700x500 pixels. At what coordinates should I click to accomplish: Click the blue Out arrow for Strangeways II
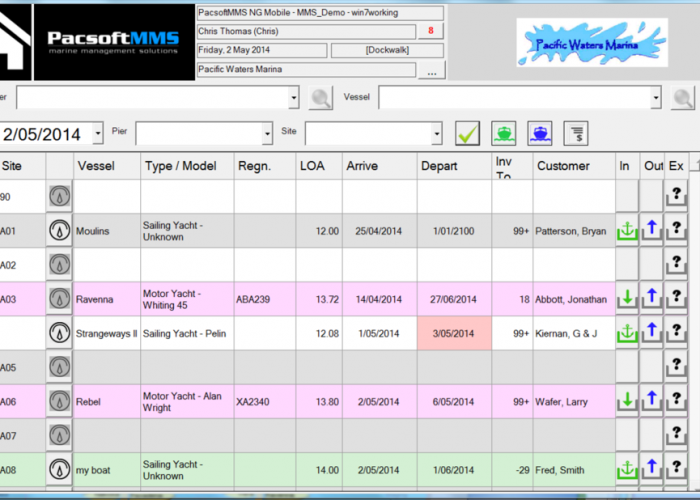click(x=652, y=333)
